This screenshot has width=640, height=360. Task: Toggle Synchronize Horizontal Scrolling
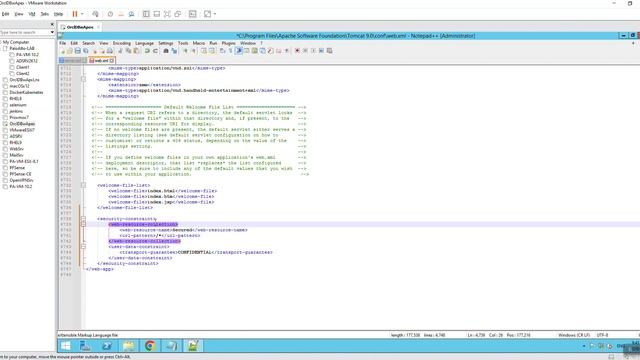tap(211, 51)
